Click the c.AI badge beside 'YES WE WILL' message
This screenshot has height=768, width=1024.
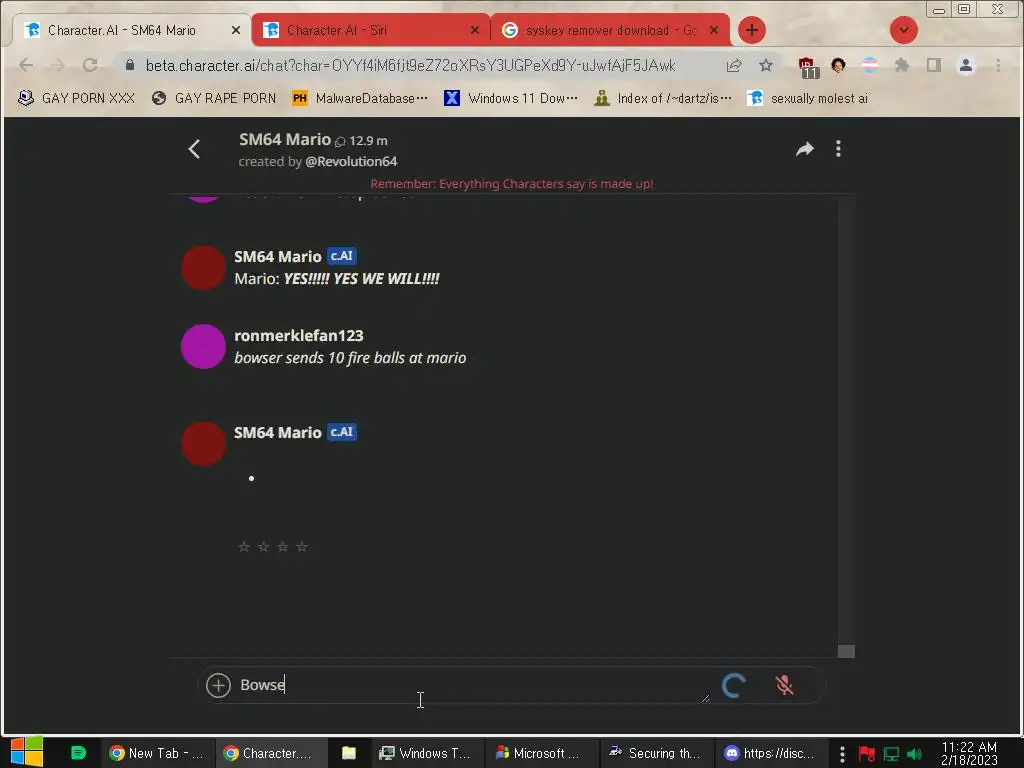342,256
